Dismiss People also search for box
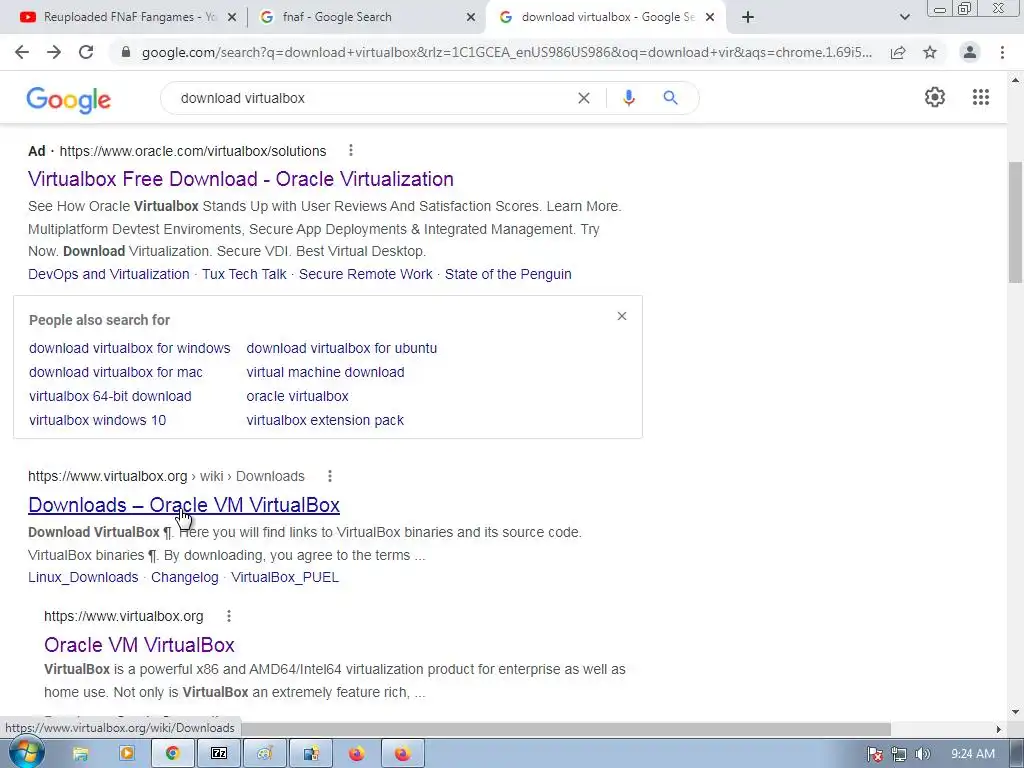 click(x=622, y=316)
